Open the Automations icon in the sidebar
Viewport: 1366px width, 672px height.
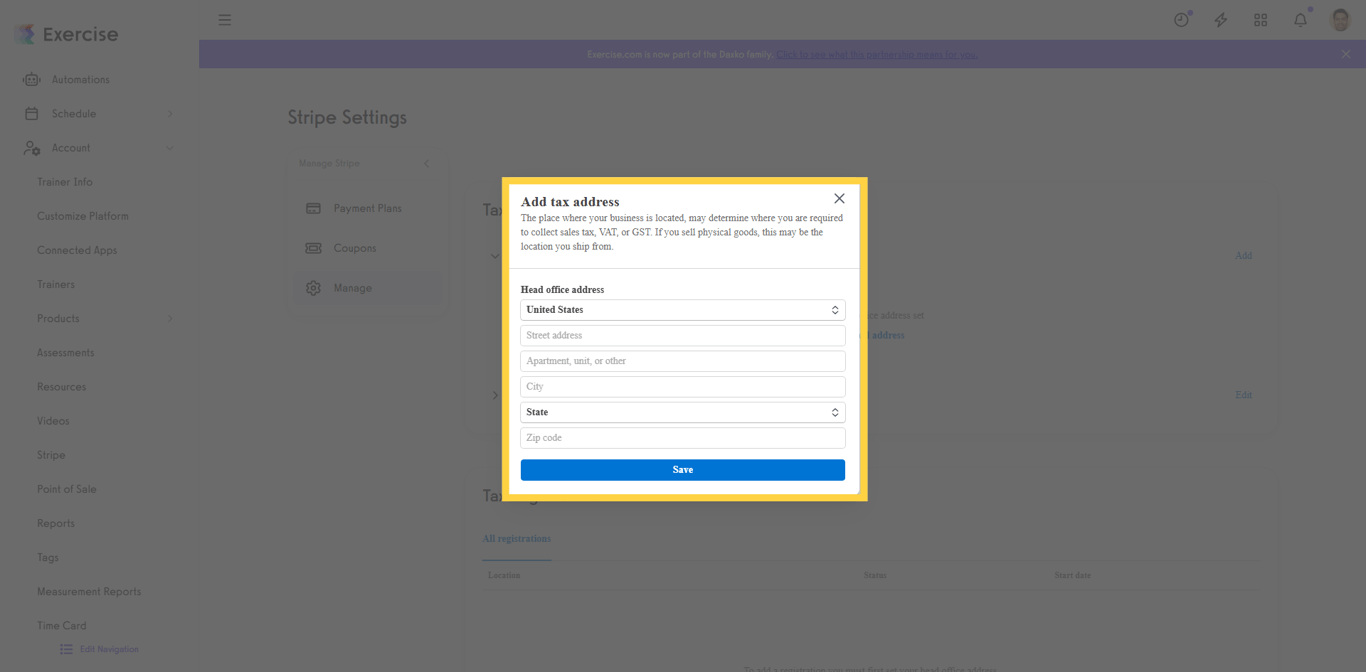point(31,79)
